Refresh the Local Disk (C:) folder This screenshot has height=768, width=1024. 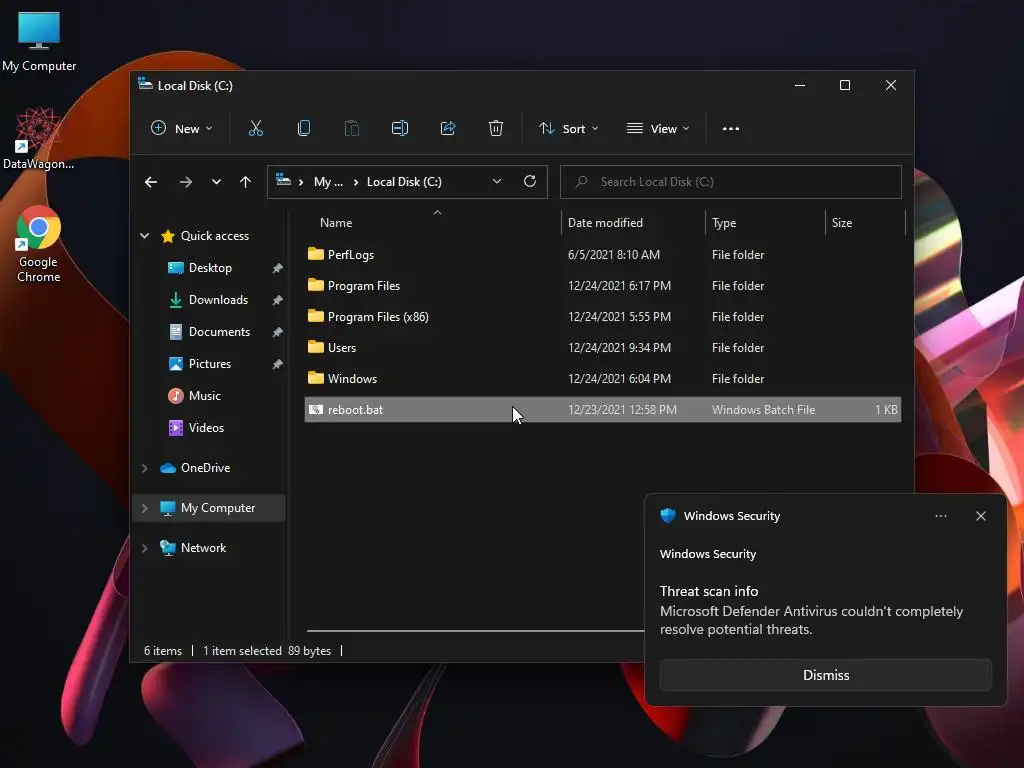click(x=530, y=182)
